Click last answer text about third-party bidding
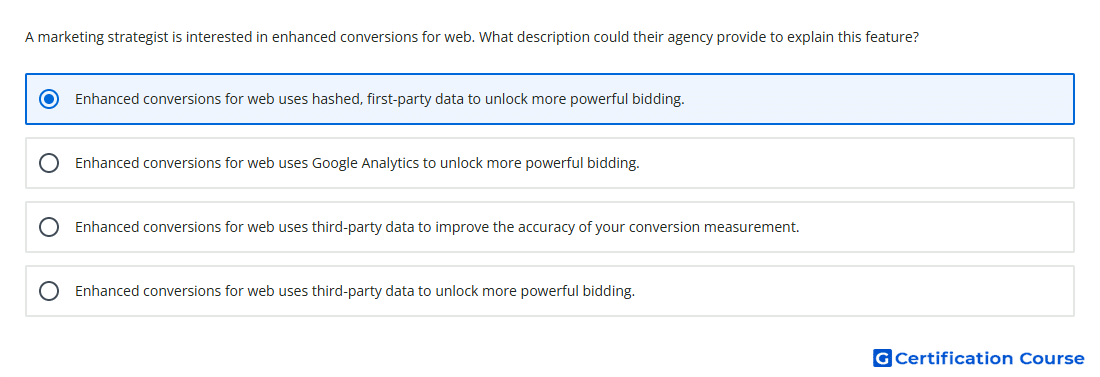 pyautogui.click(x=355, y=291)
